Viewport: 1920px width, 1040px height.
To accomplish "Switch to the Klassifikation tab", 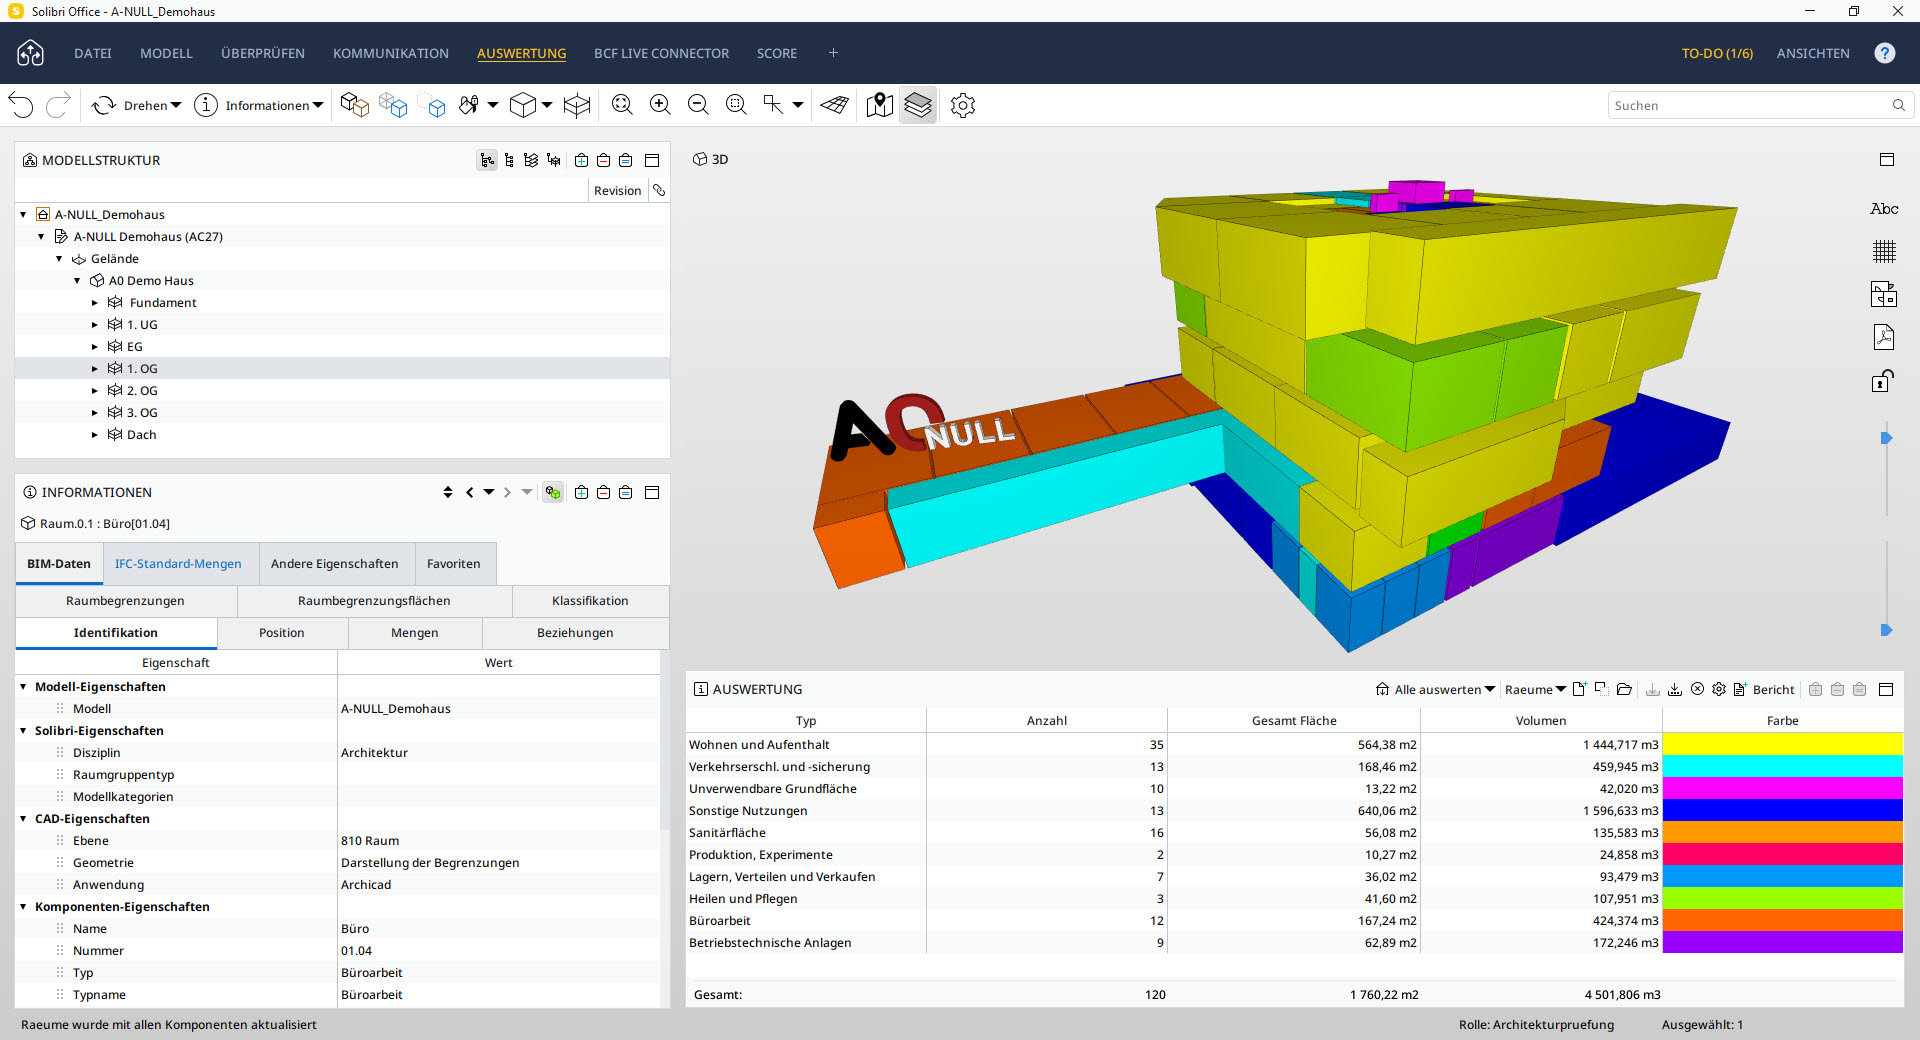I will coord(590,601).
